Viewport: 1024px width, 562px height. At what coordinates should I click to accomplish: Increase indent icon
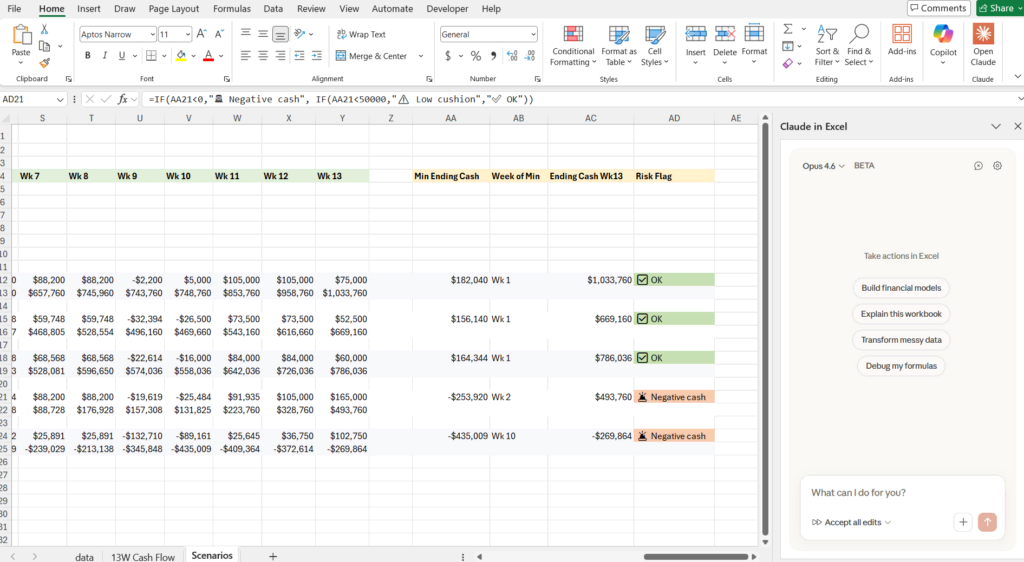[x=317, y=56]
